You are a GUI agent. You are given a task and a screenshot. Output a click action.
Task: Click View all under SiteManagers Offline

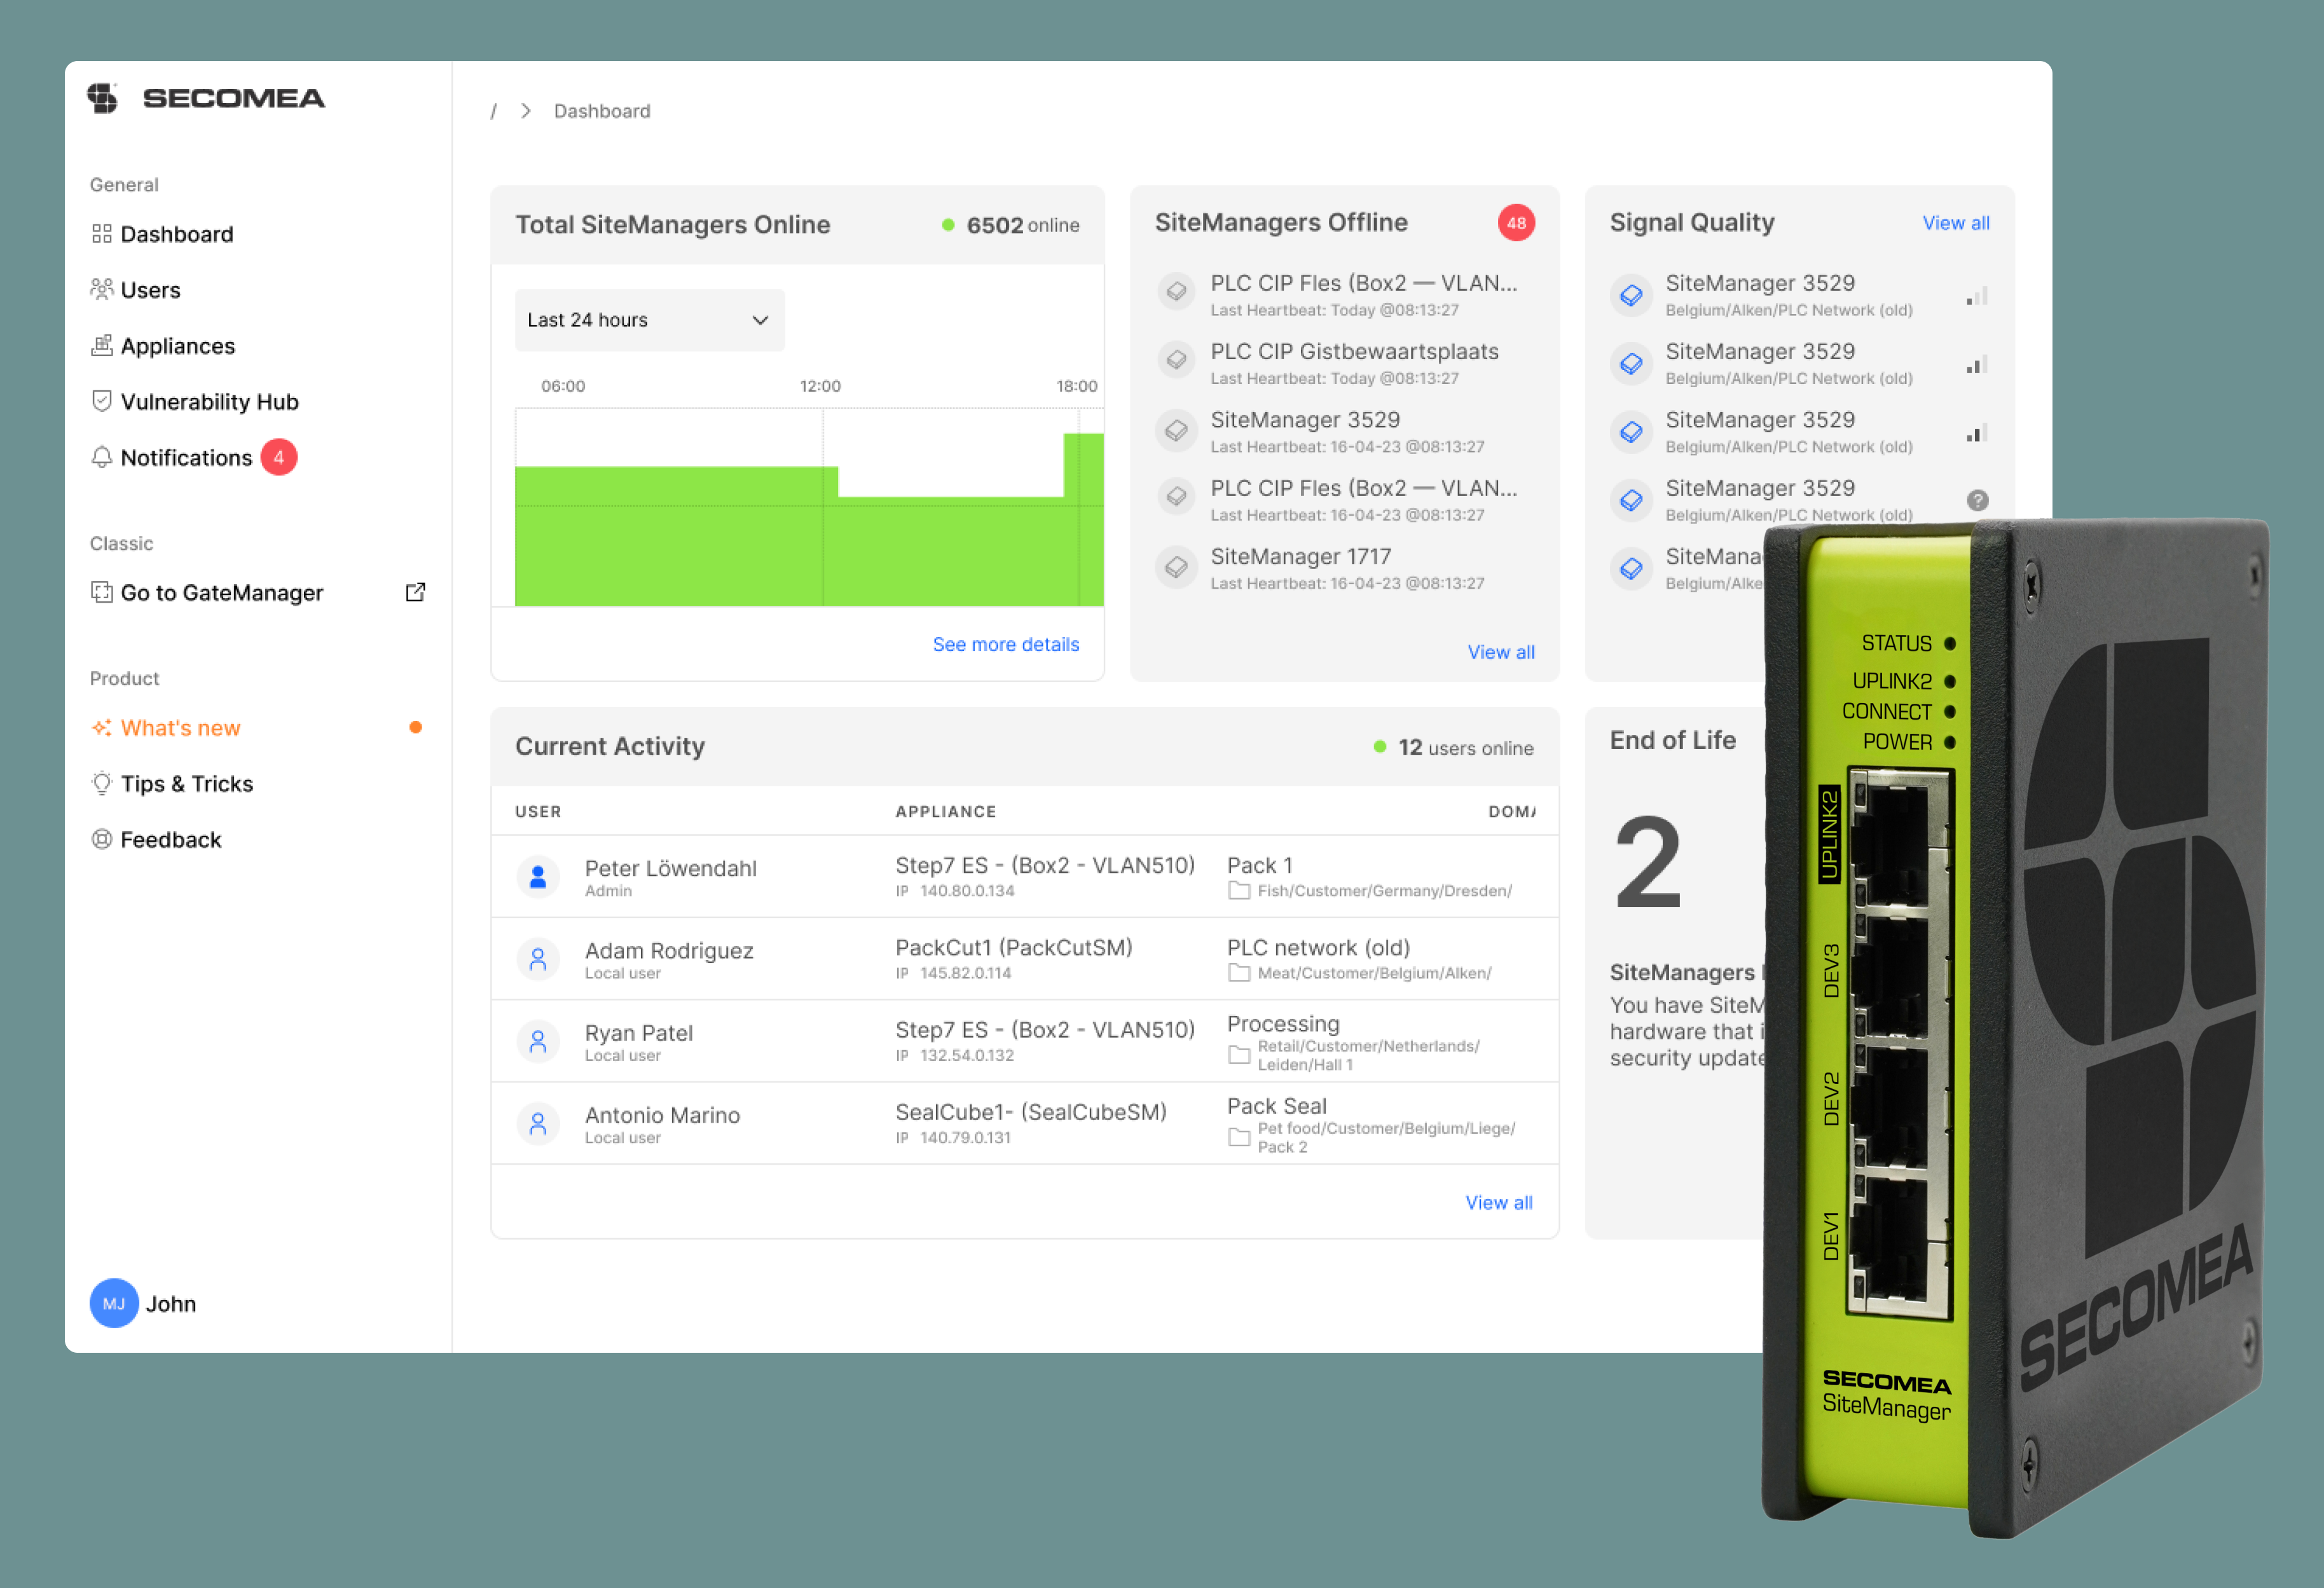click(x=1501, y=651)
